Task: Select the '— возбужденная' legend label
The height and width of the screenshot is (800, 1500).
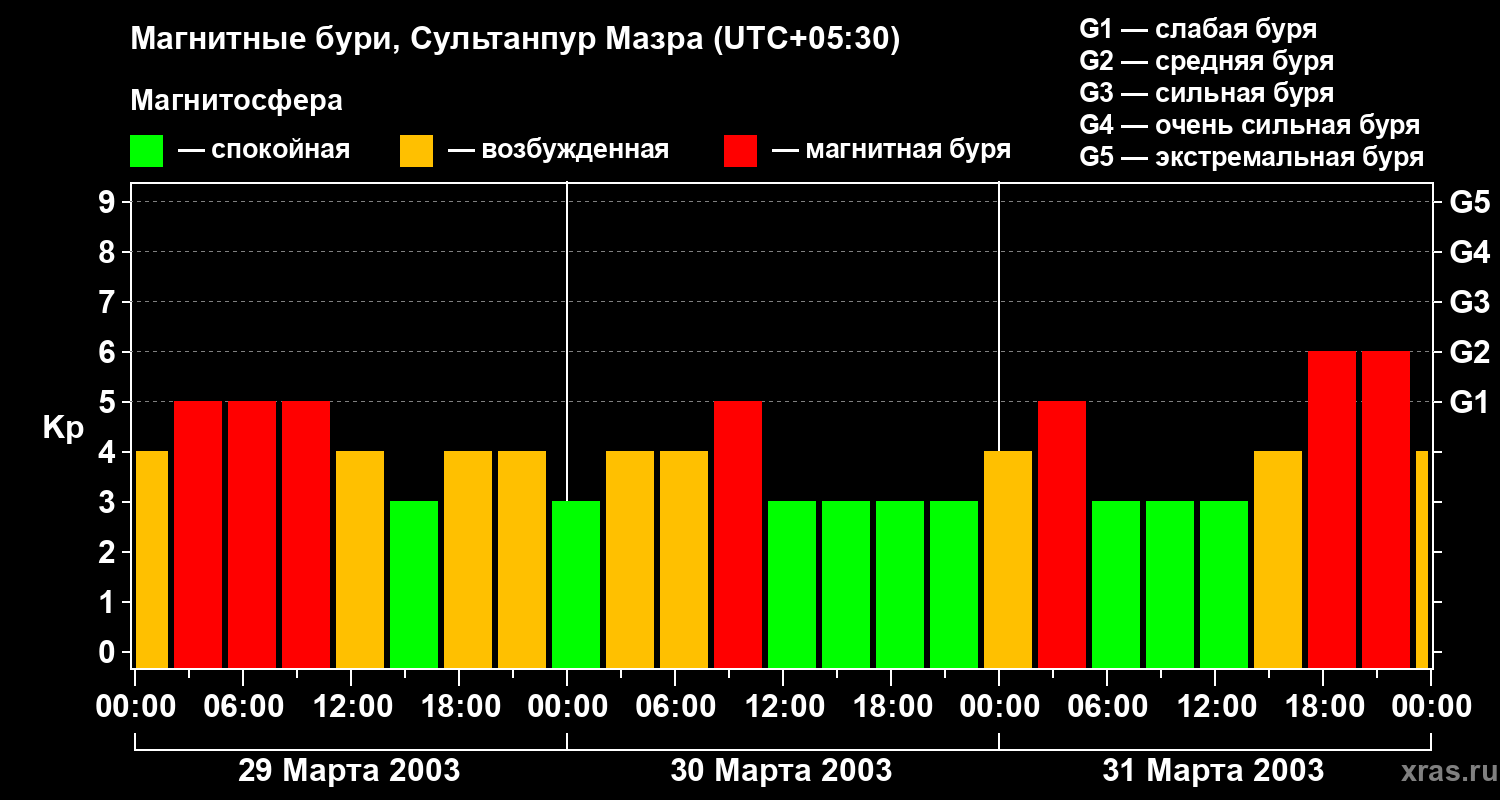Action: pos(558,150)
